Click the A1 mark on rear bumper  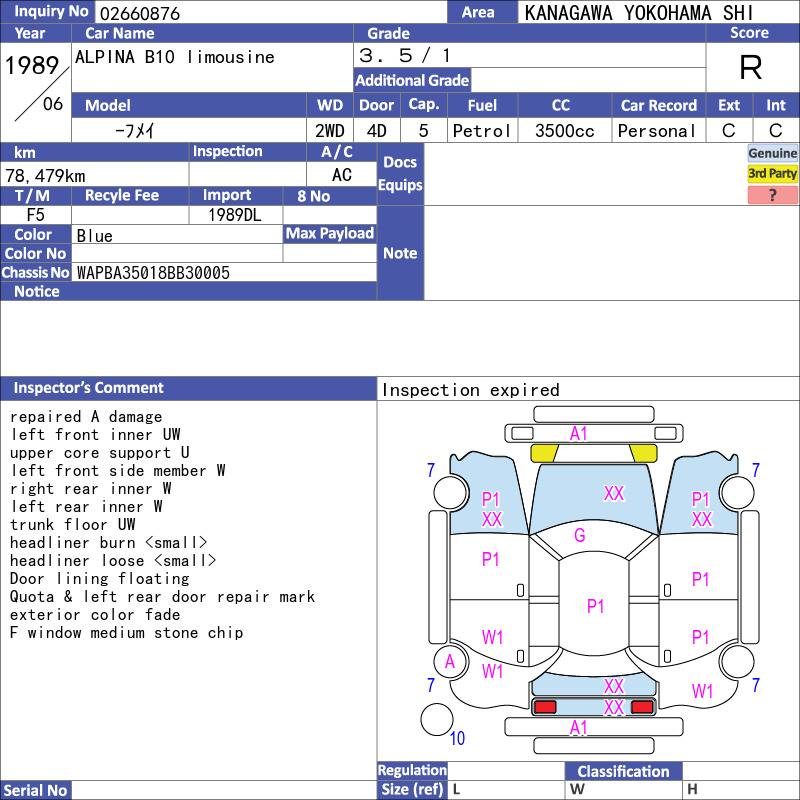pos(579,728)
